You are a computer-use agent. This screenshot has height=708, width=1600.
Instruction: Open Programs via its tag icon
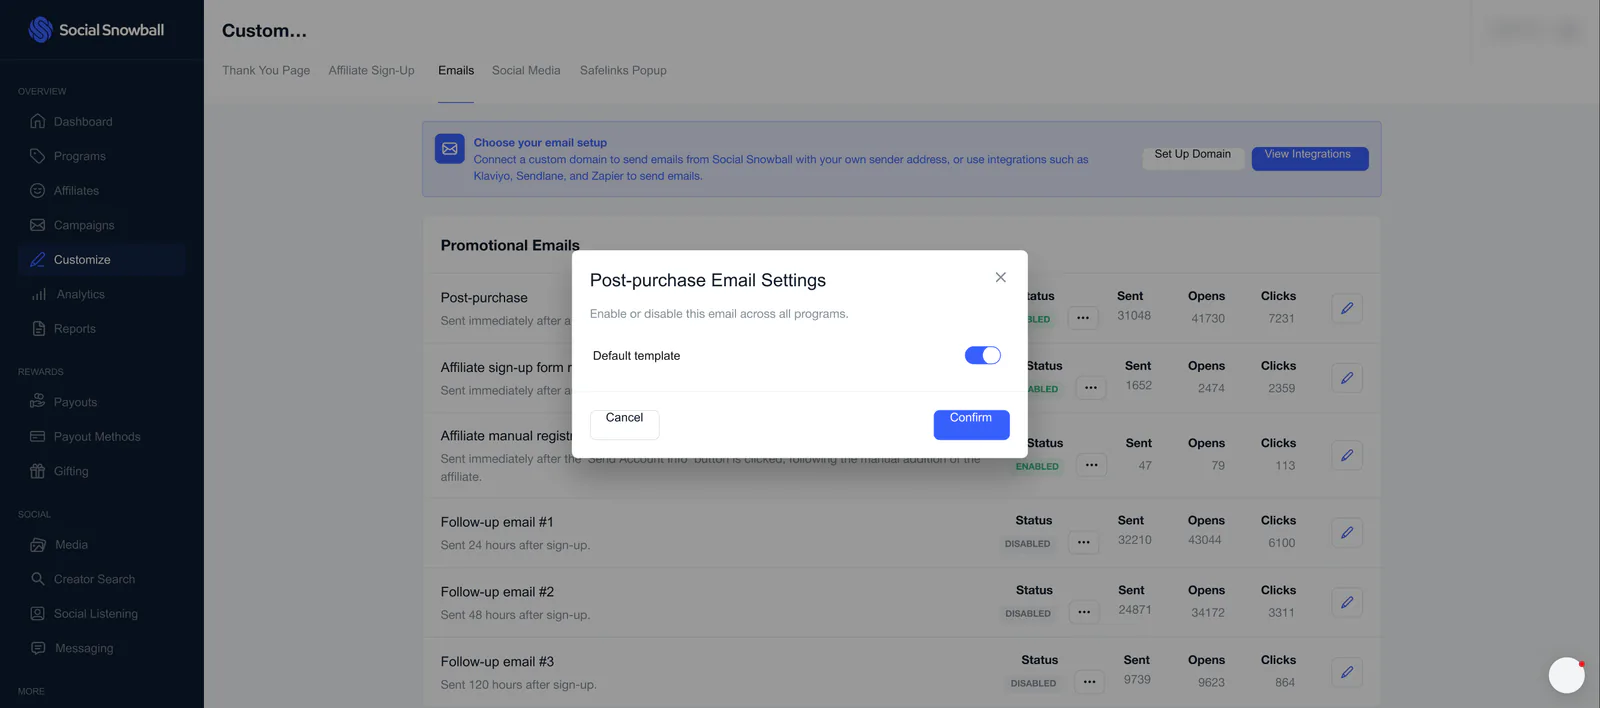38,156
